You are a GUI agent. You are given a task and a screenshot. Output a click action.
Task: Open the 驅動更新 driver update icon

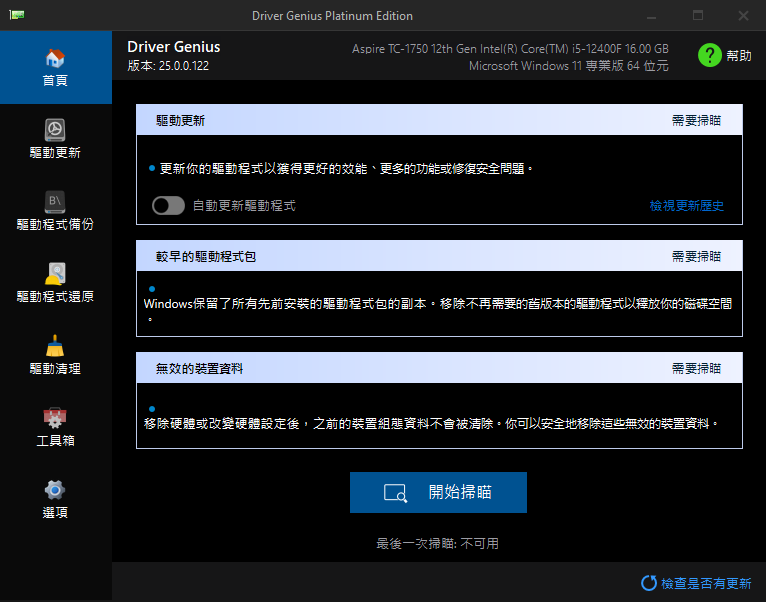(55, 130)
